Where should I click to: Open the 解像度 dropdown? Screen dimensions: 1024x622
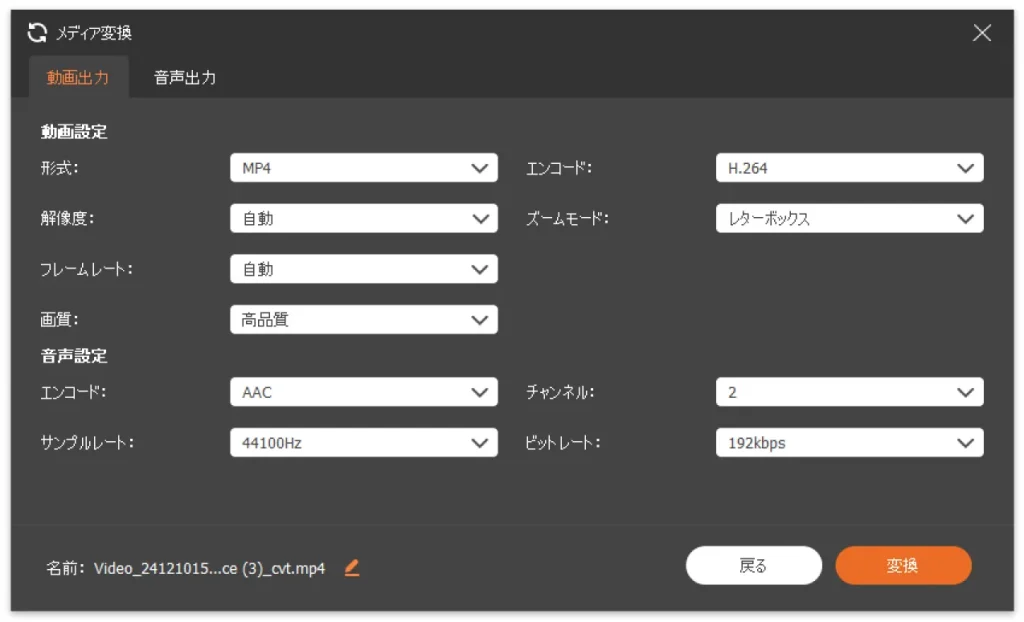click(x=363, y=218)
